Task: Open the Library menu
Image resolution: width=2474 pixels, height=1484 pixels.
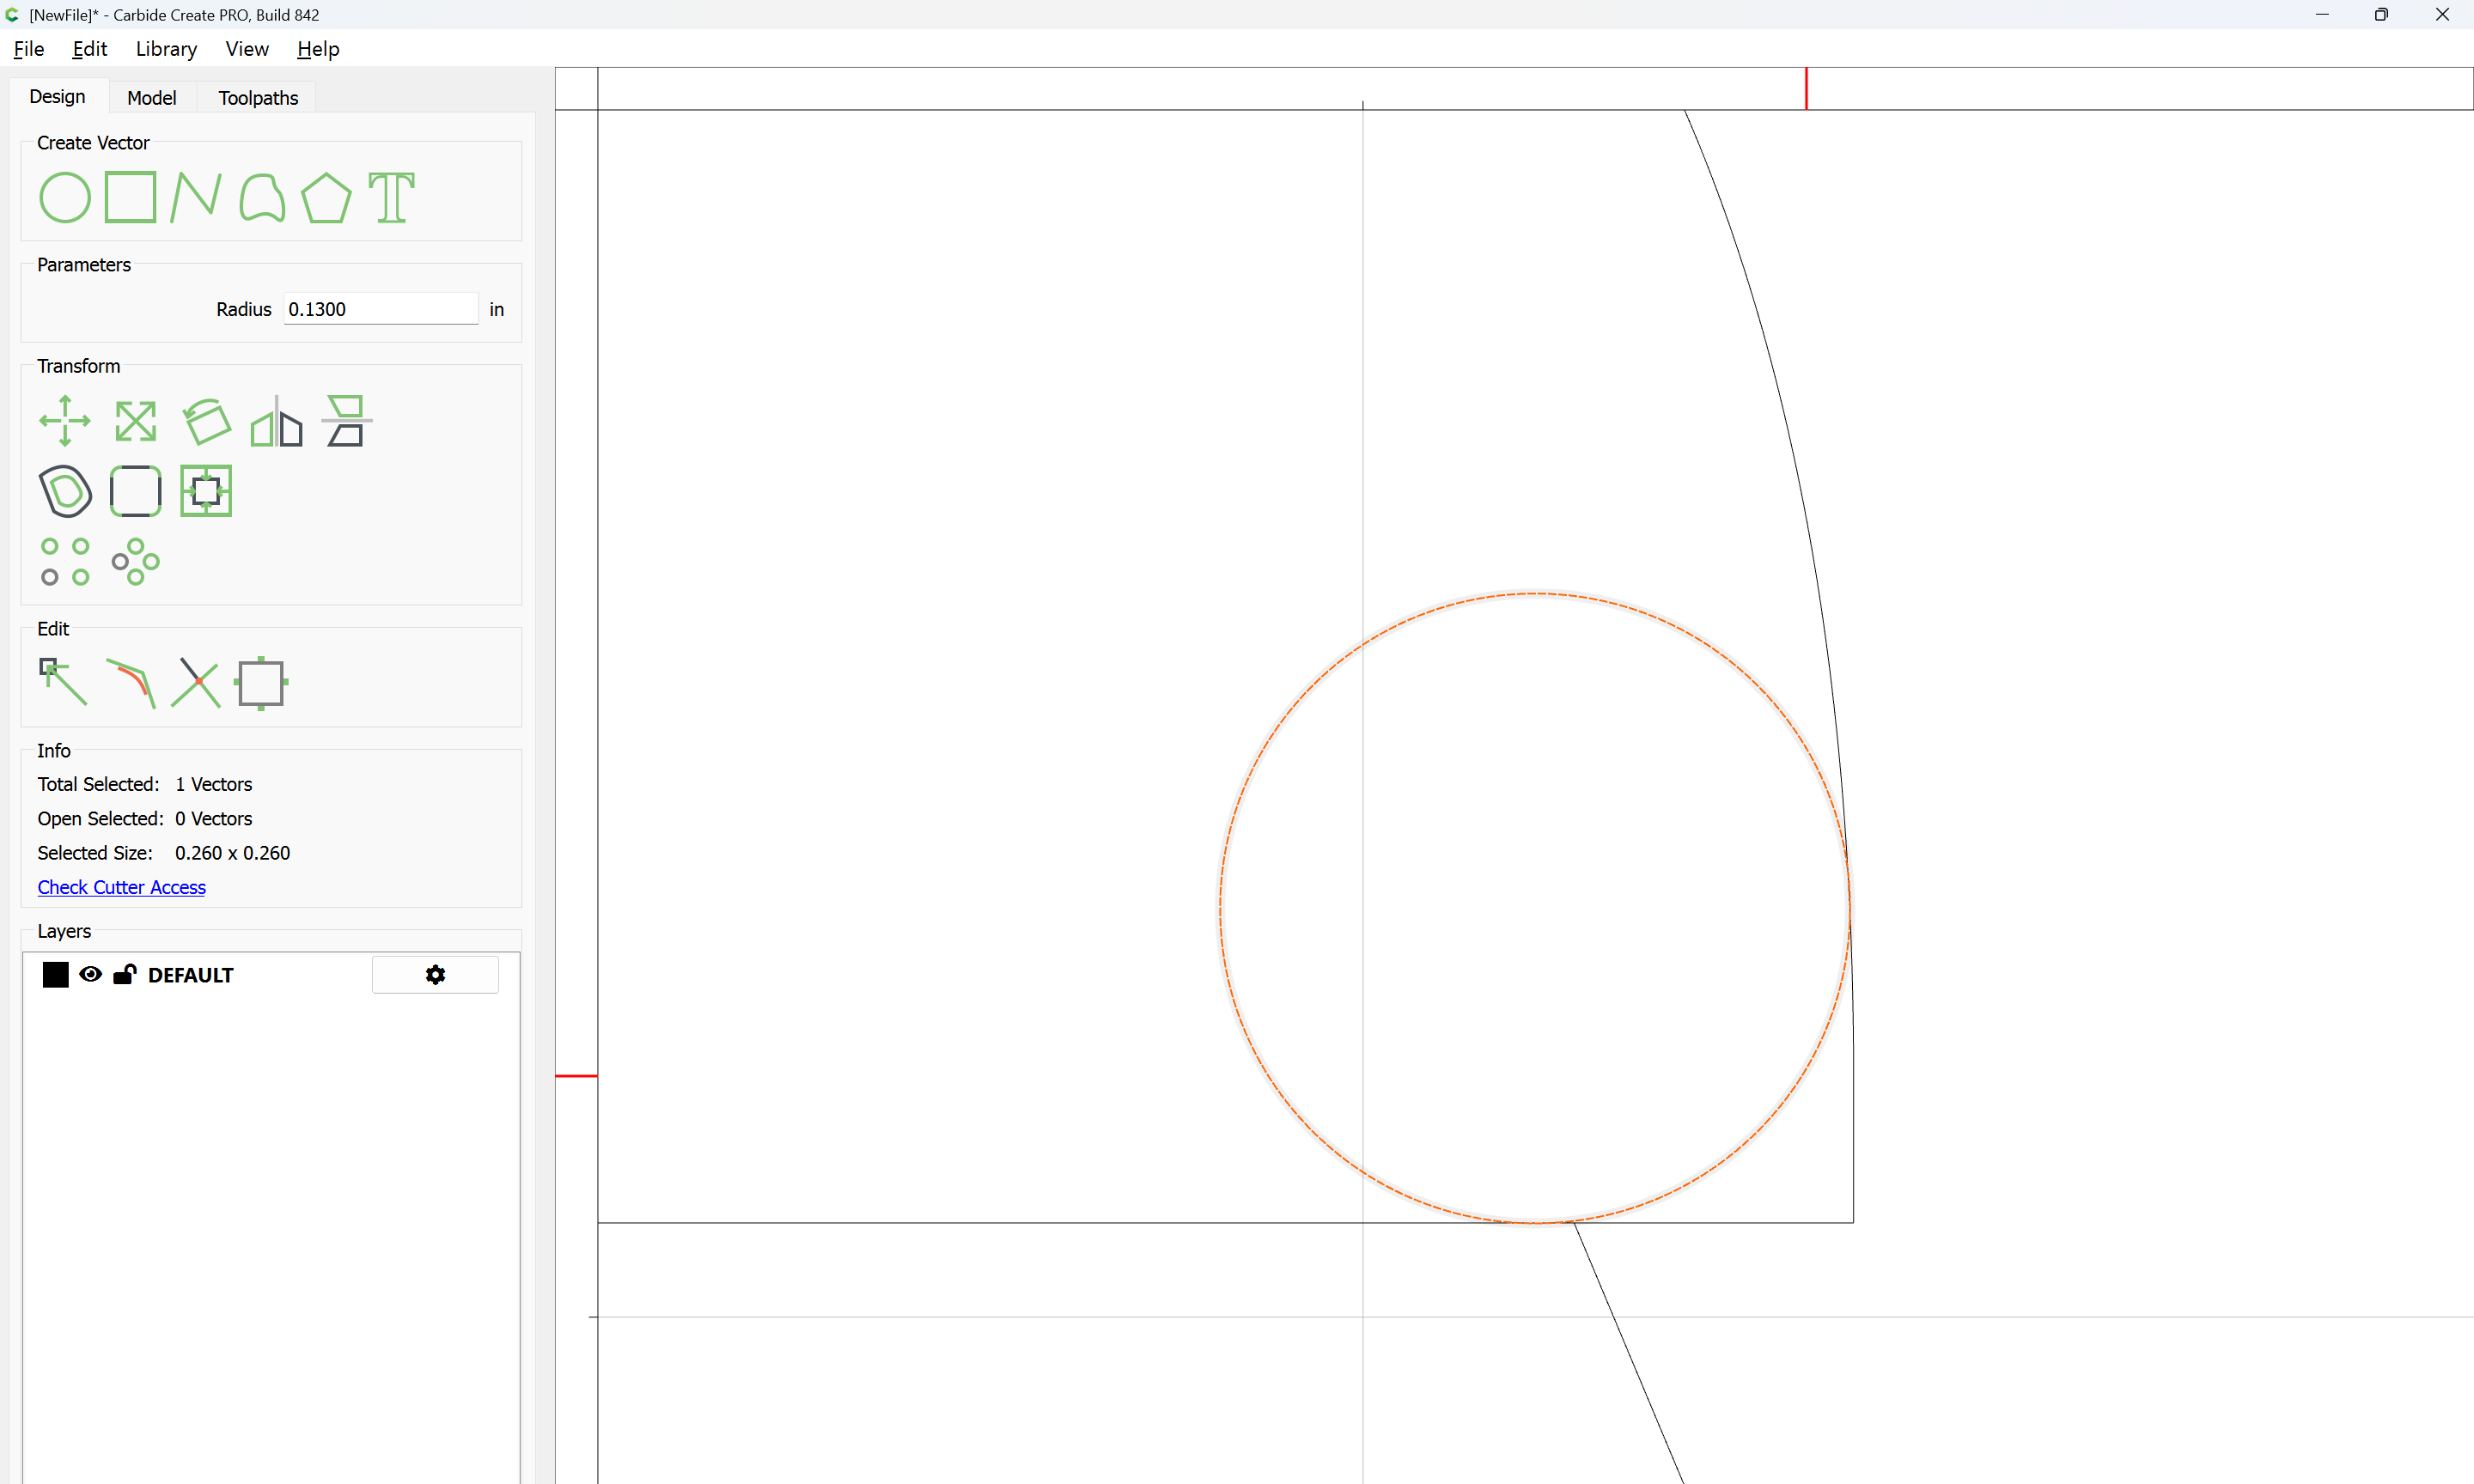Action: [x=166, y=49]
